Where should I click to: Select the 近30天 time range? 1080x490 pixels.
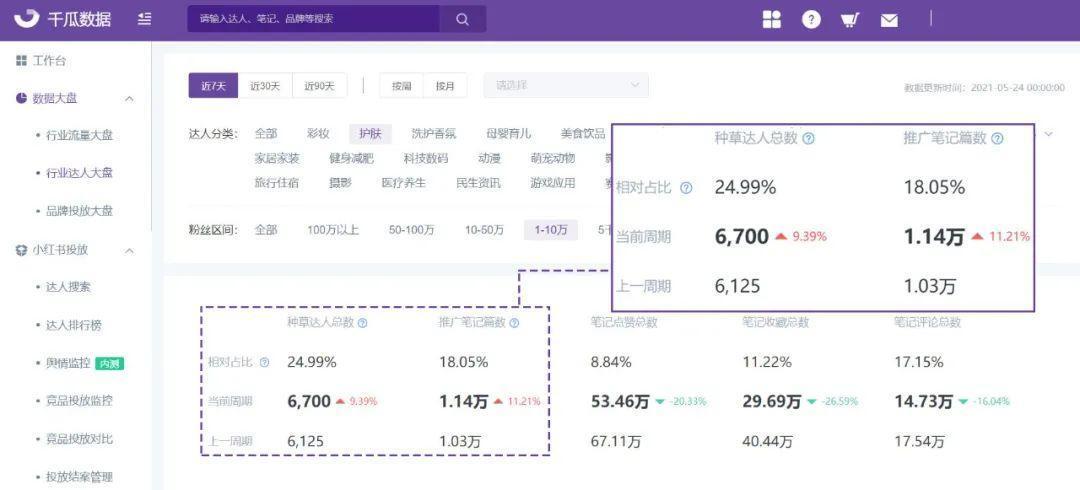[x=265, y=86]
